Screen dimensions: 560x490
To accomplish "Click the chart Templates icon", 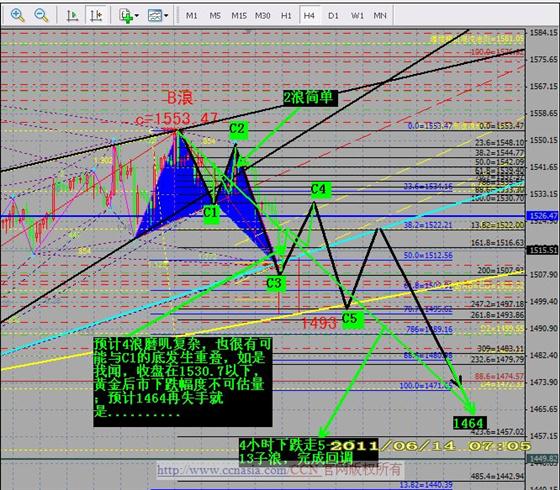I will [x=155, y=15].
